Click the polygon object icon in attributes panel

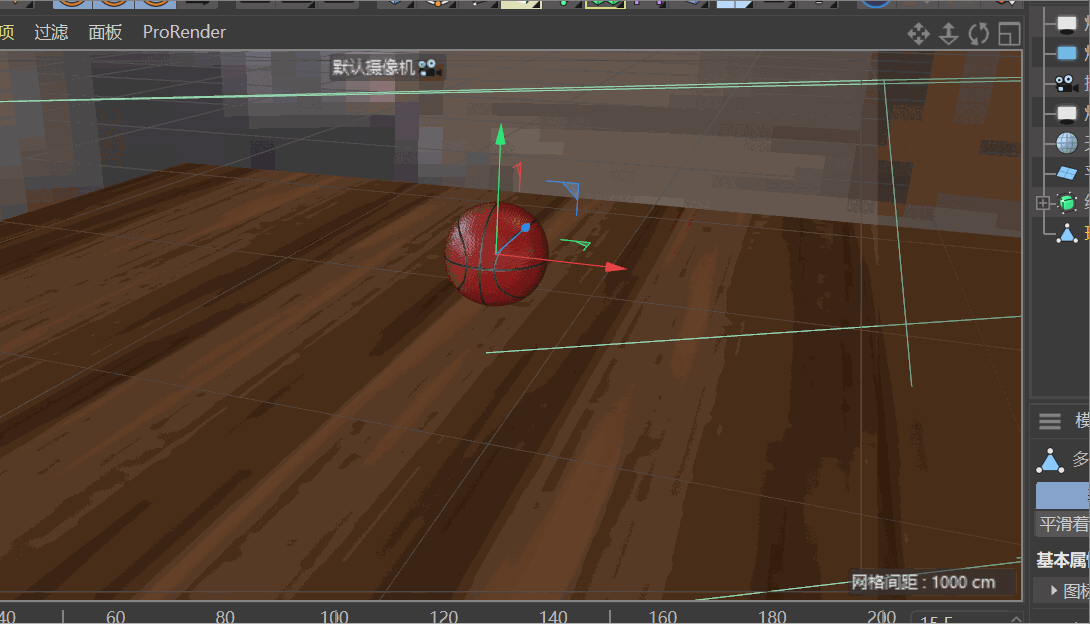(x=1050, y=460)
